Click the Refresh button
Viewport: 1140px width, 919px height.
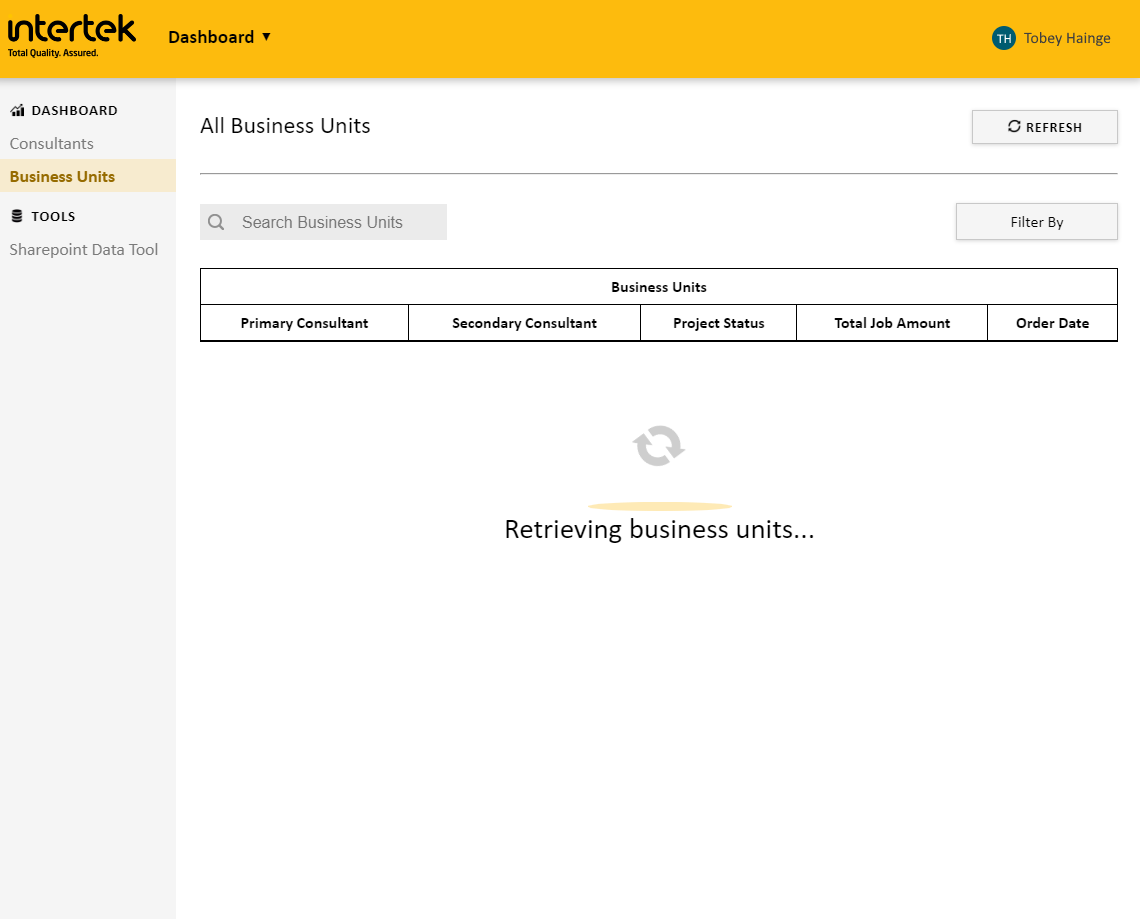(1044, 127)
